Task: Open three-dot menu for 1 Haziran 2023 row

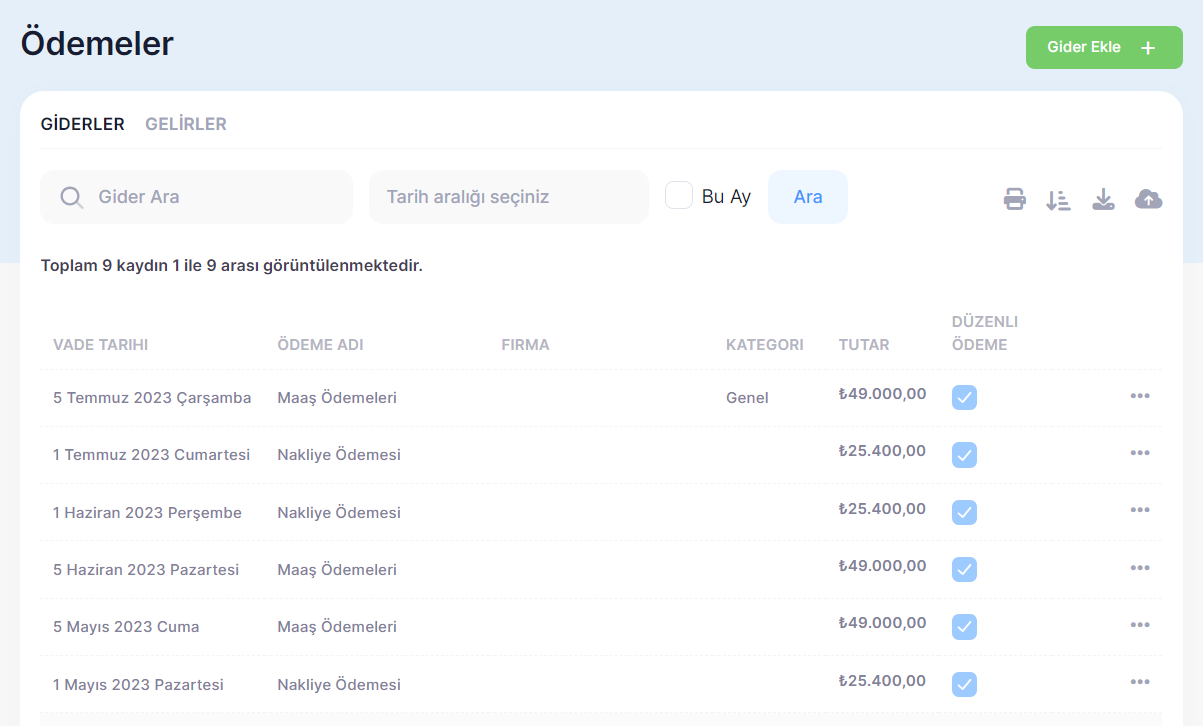Action: [x=1139, y=510]
